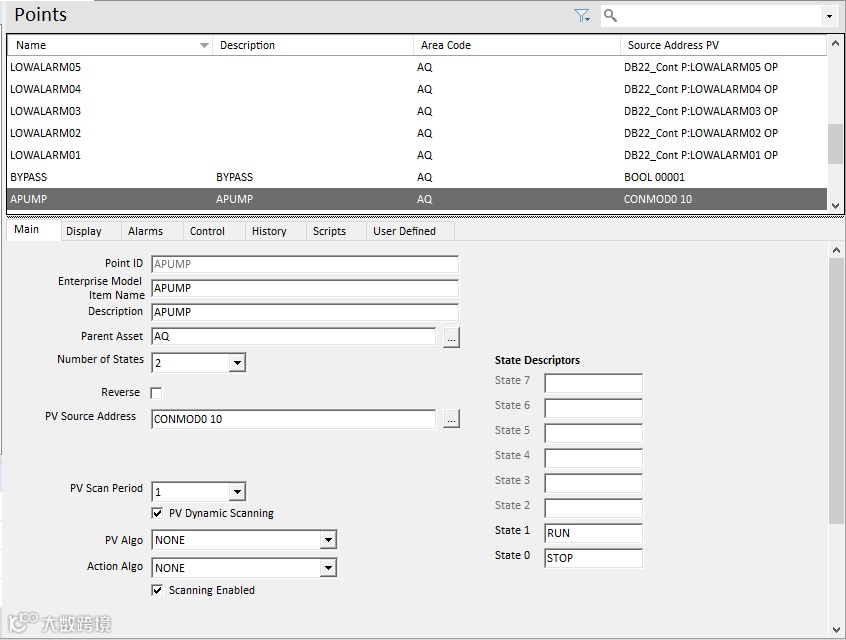The width and height of the screenshot is (846, 640).
Task: Select the LOWALARM05 point row
Action: pos(417,67)
